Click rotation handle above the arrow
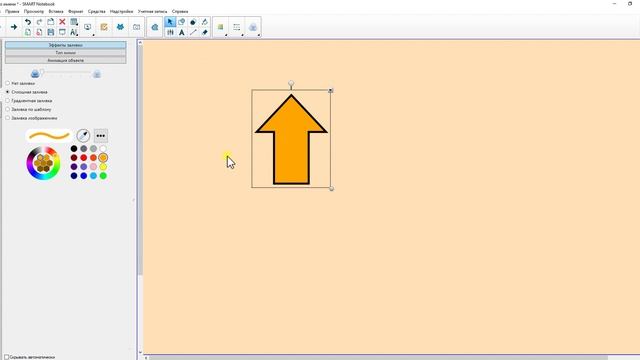Screen dimensions: 640x360 [291, 84]
